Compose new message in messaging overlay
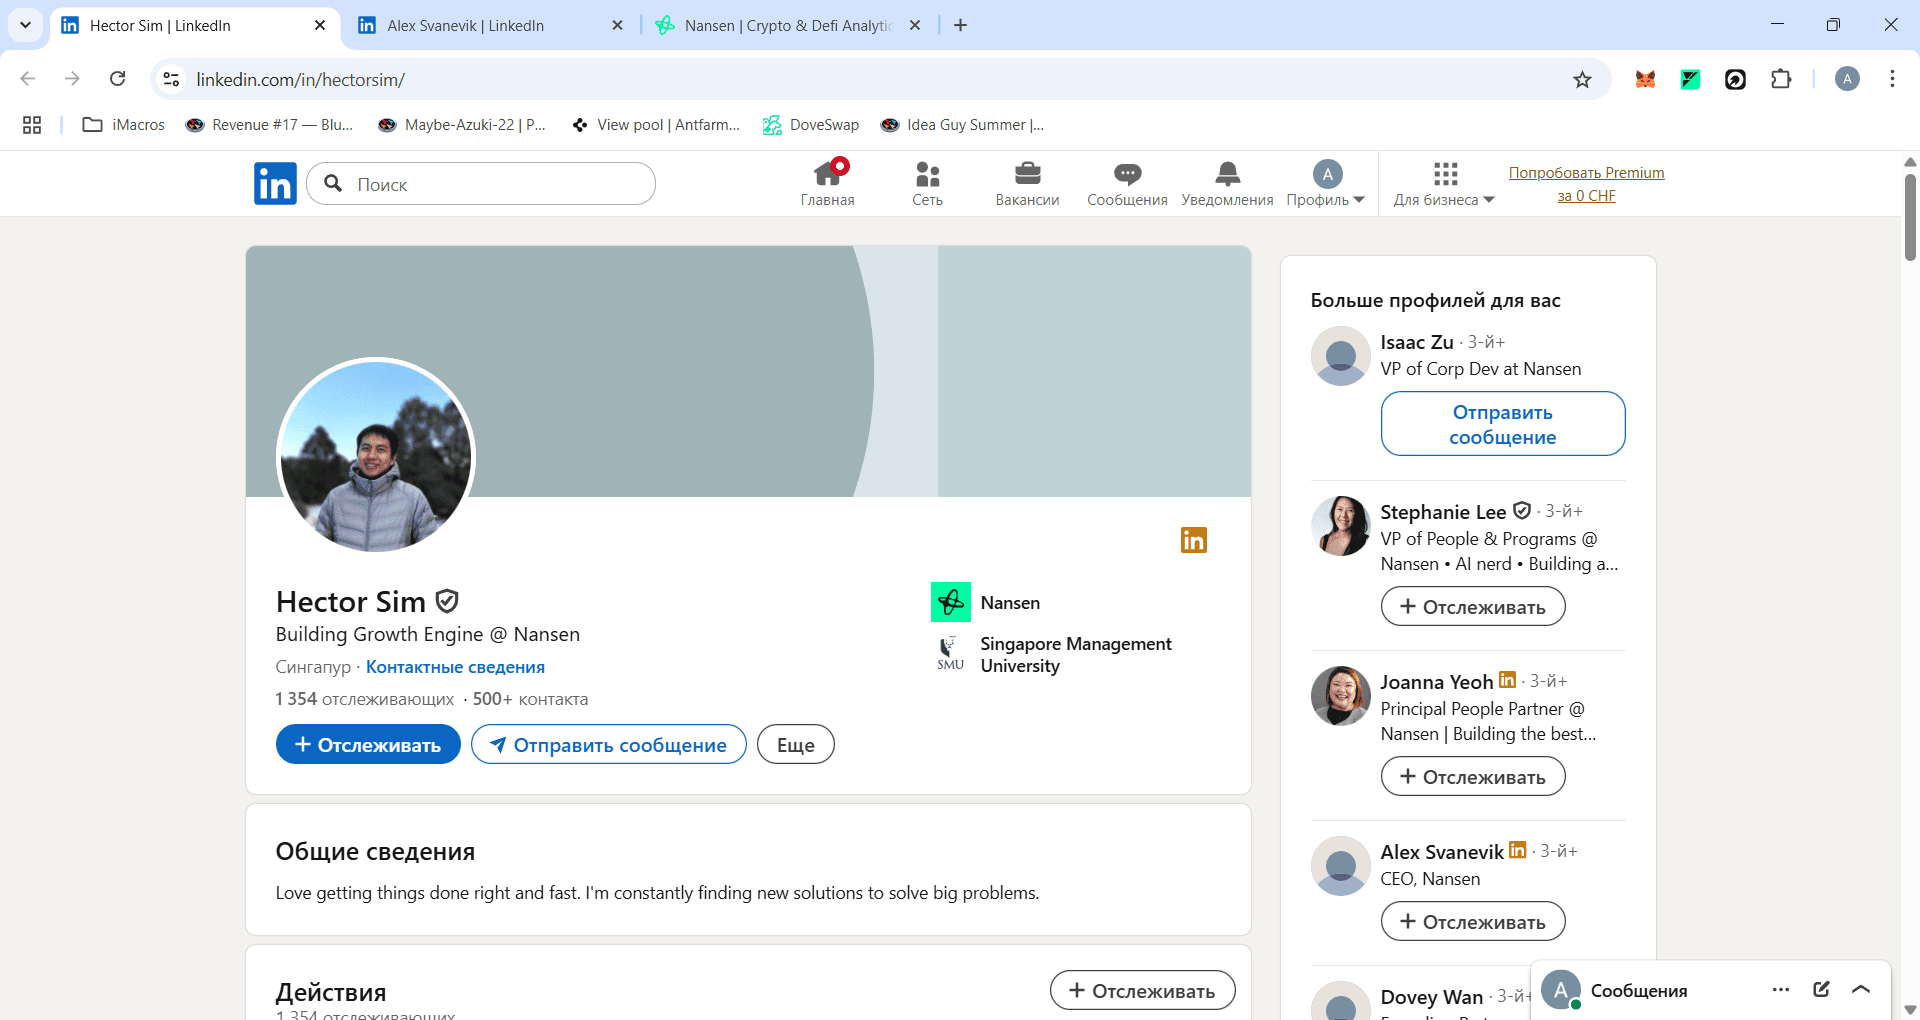This screenshot has width=1920, height=1020. point(1821,990)
